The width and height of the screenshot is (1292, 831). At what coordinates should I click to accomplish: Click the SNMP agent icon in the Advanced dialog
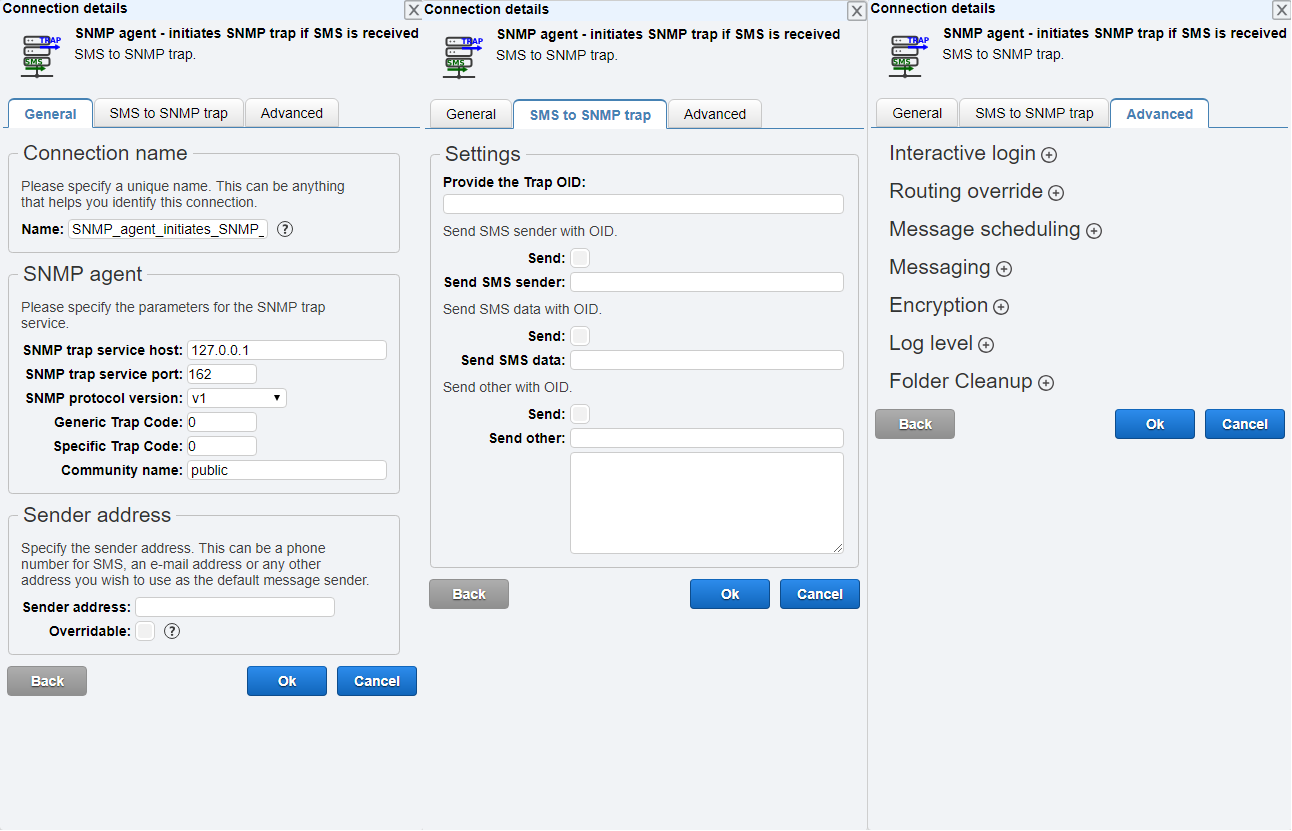point(906,55)
